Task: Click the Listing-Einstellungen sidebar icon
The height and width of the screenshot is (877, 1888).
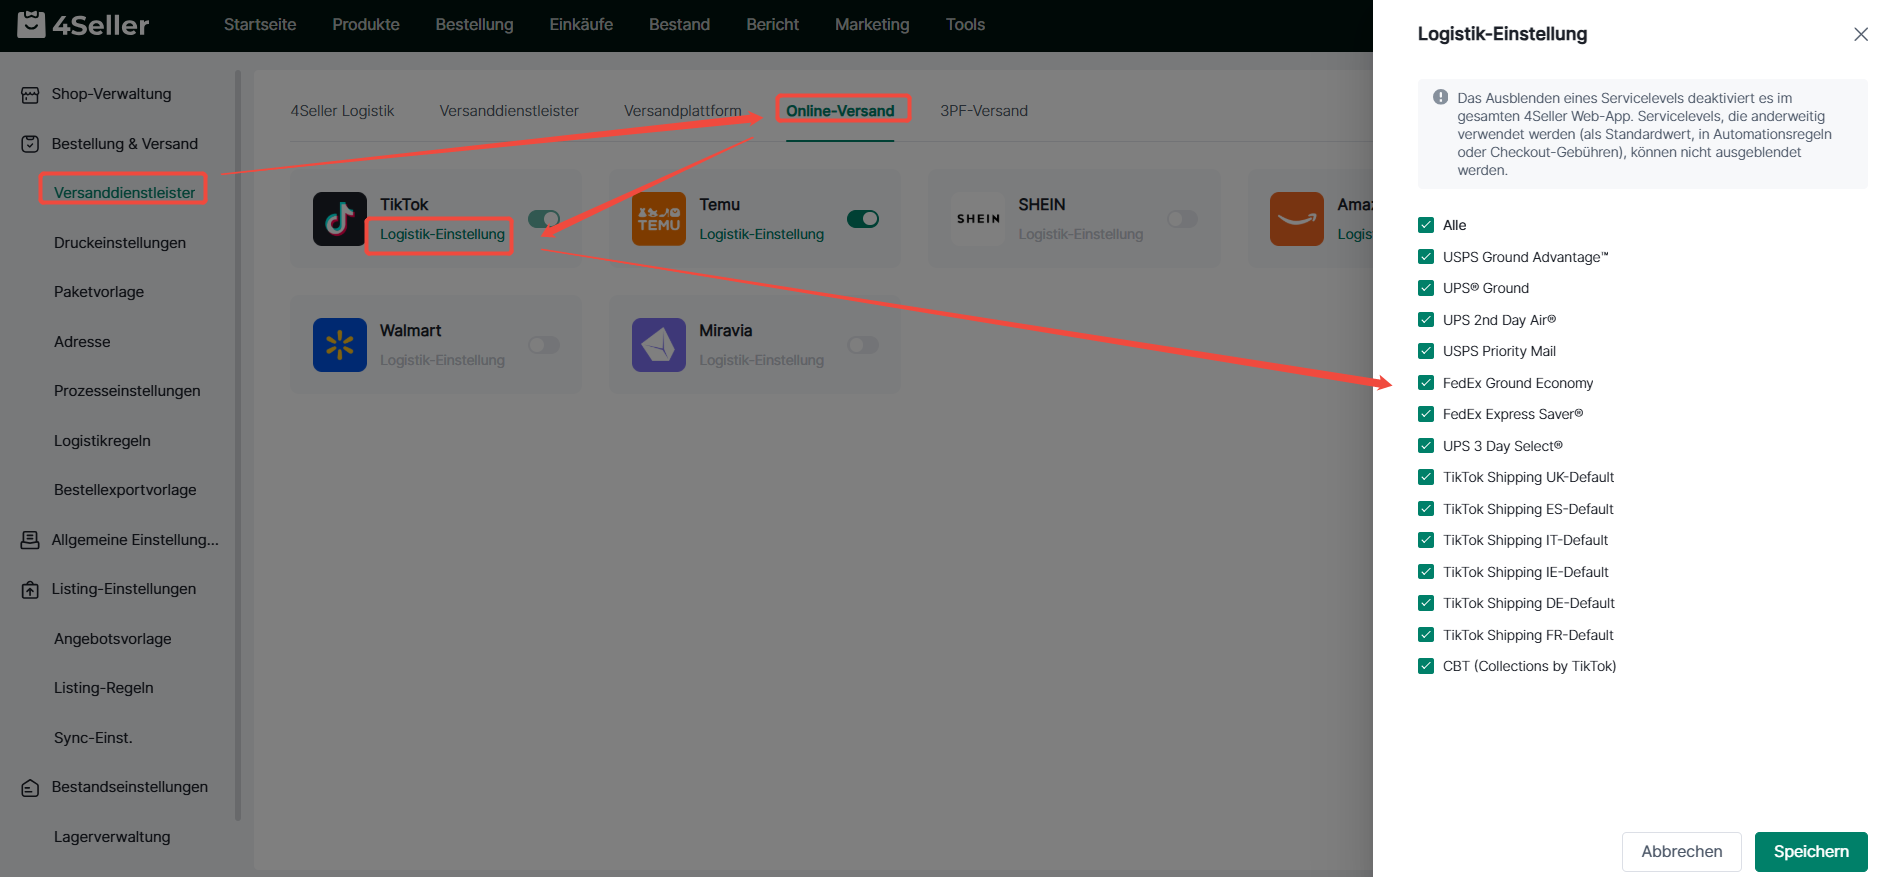Action: [30, 590]
